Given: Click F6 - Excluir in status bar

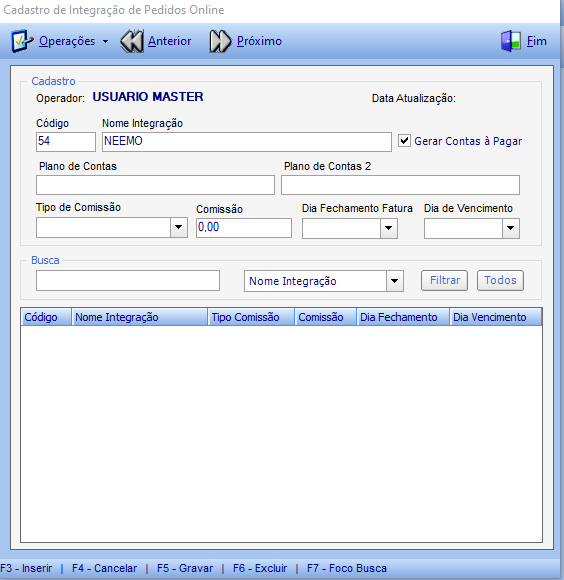Looking at the screenshot, I should pyautogui.click(x=260, y=568).
